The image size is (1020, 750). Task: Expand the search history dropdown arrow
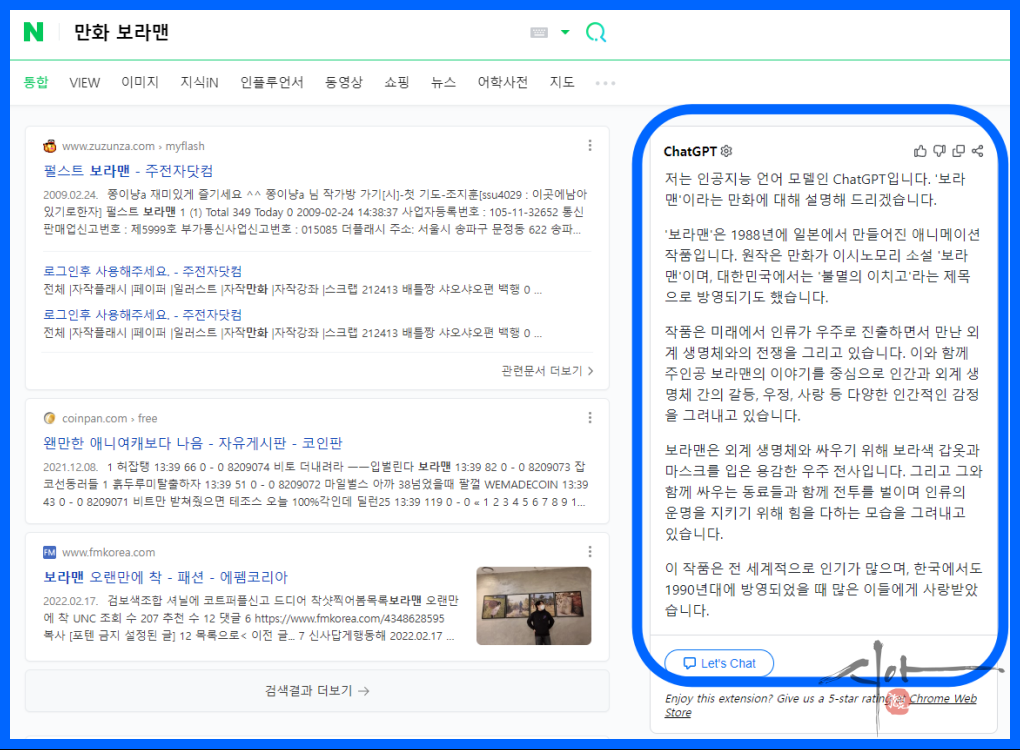tap(565, 32)
